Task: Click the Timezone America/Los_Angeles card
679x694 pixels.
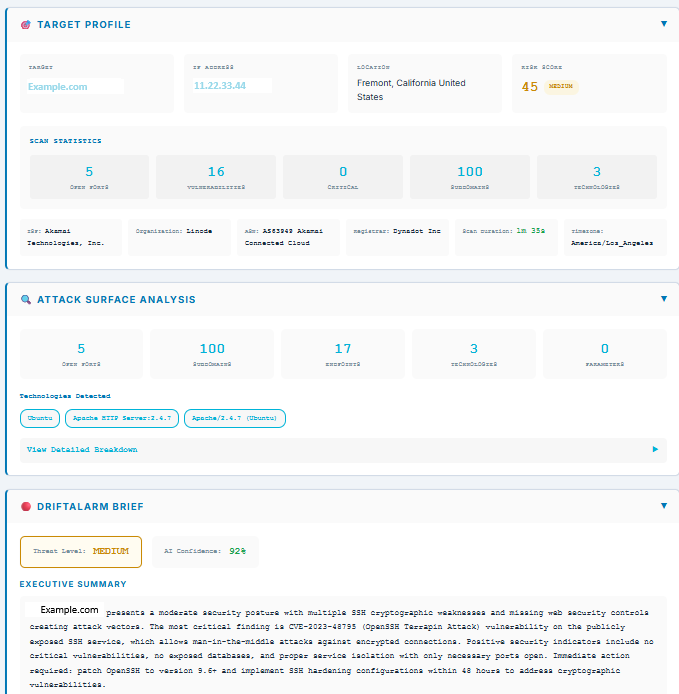Action: pos(615,237)
